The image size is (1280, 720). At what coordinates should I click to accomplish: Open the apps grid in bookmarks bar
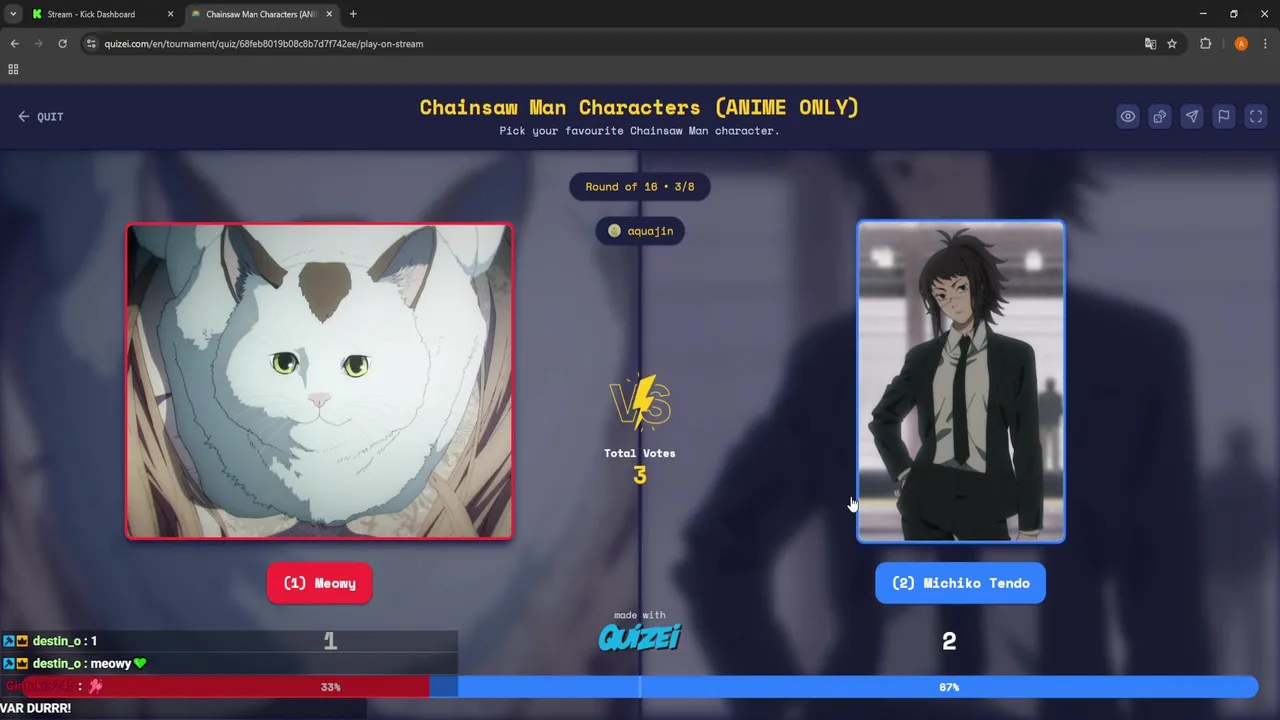pyautogui.click(x=13, y=69)
